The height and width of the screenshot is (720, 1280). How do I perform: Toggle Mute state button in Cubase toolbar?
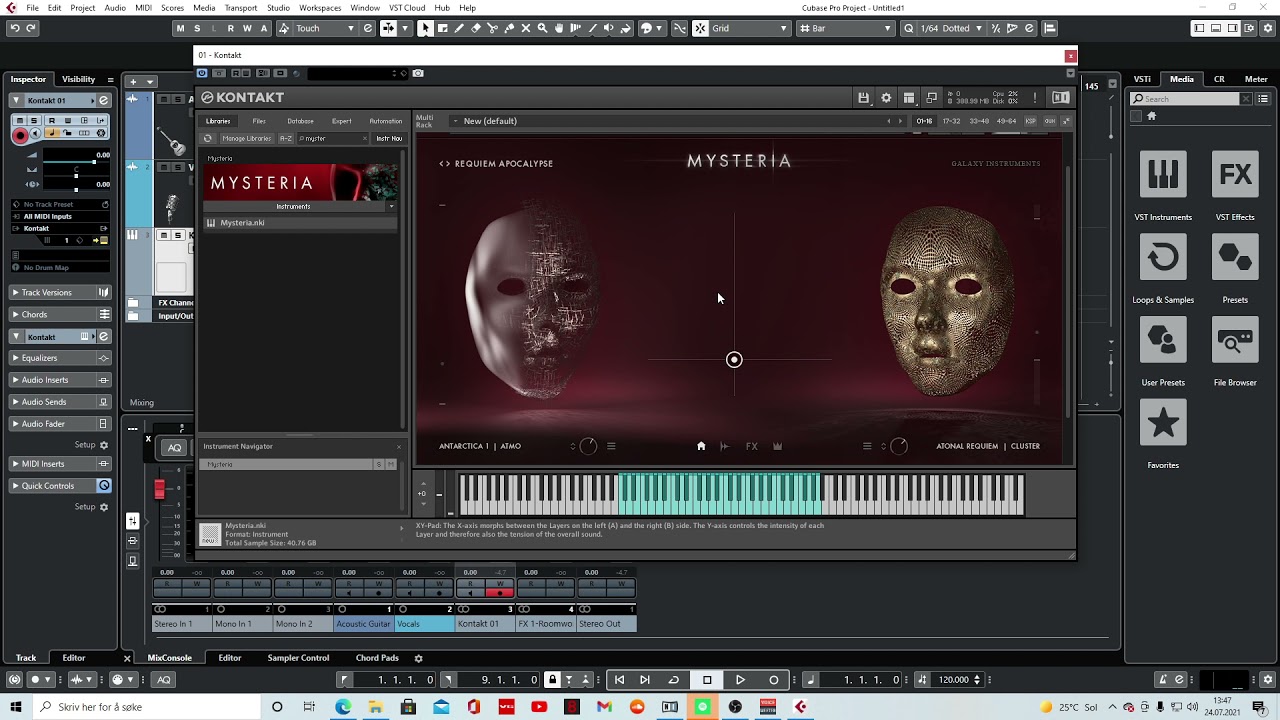pos(180,28)
